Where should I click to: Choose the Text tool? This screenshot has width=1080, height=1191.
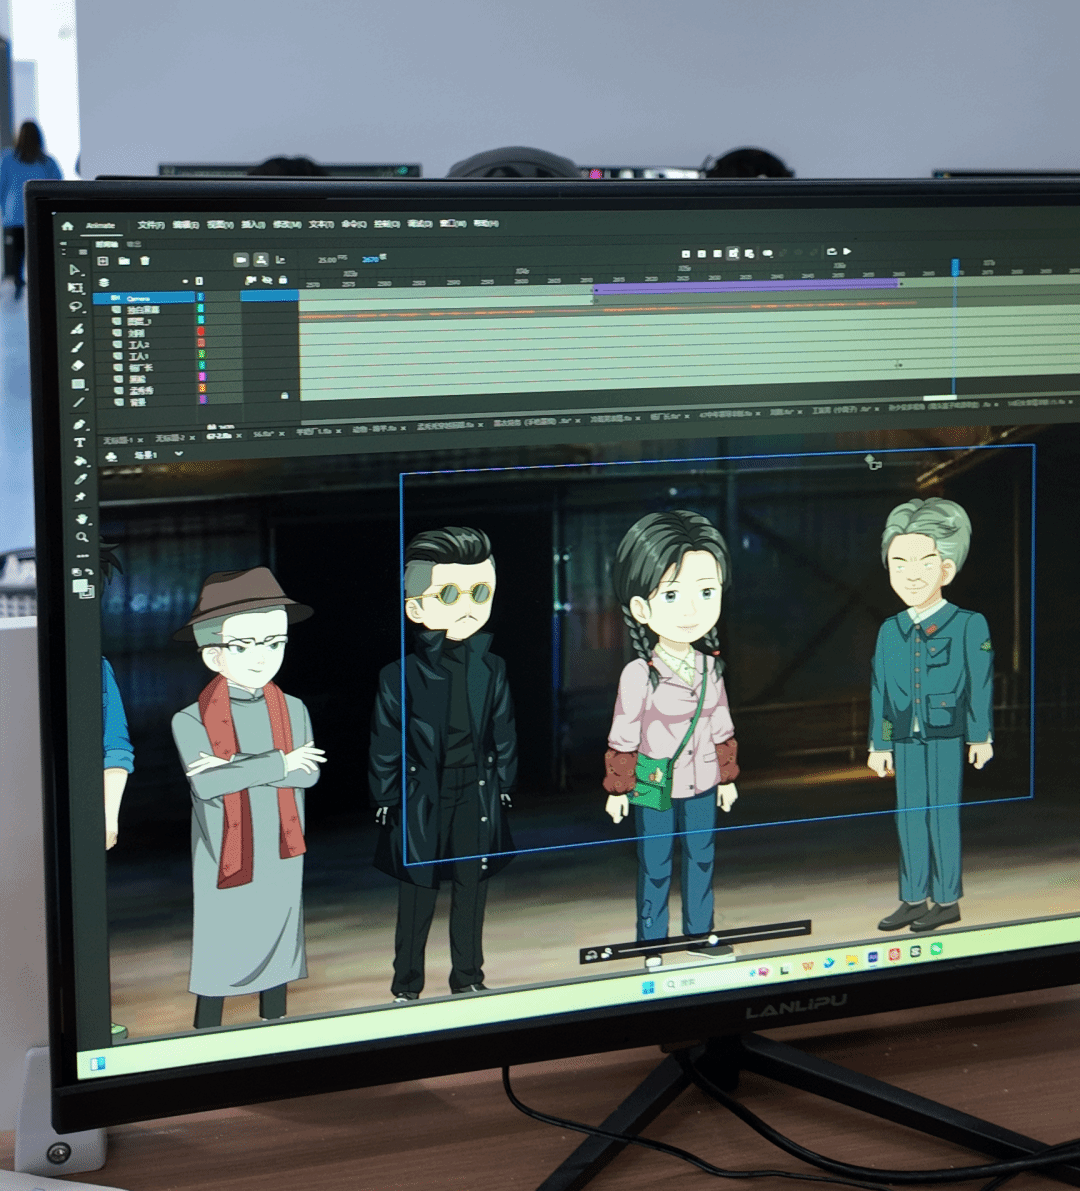click(x=80, y=442)
